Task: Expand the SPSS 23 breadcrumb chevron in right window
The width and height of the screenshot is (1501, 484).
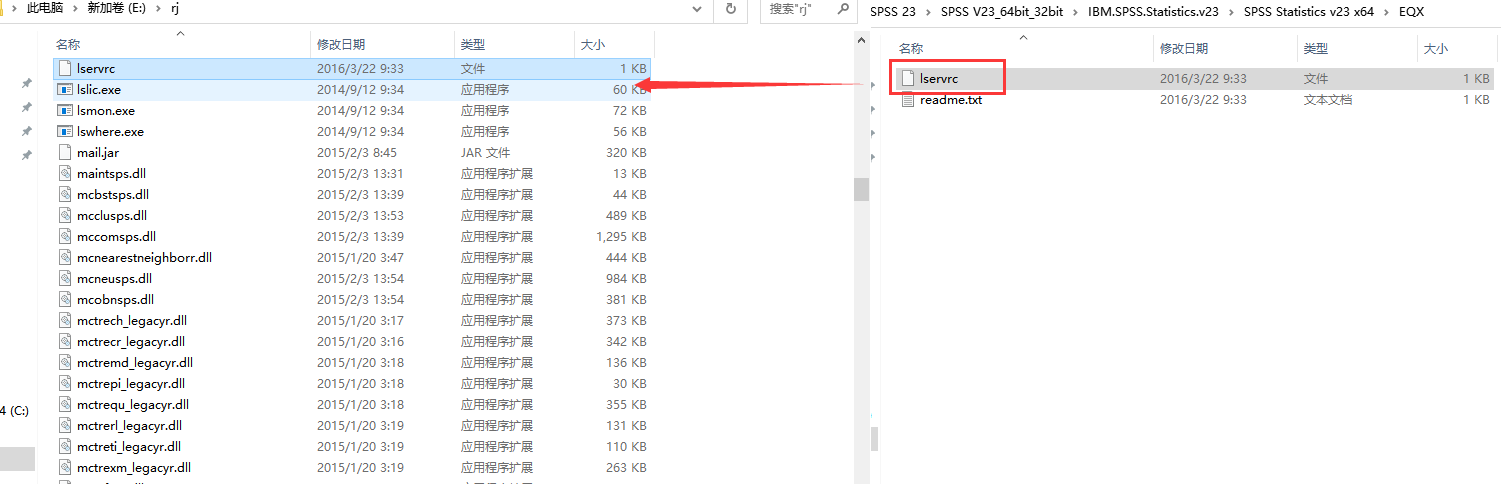Action: pos(928,12)
